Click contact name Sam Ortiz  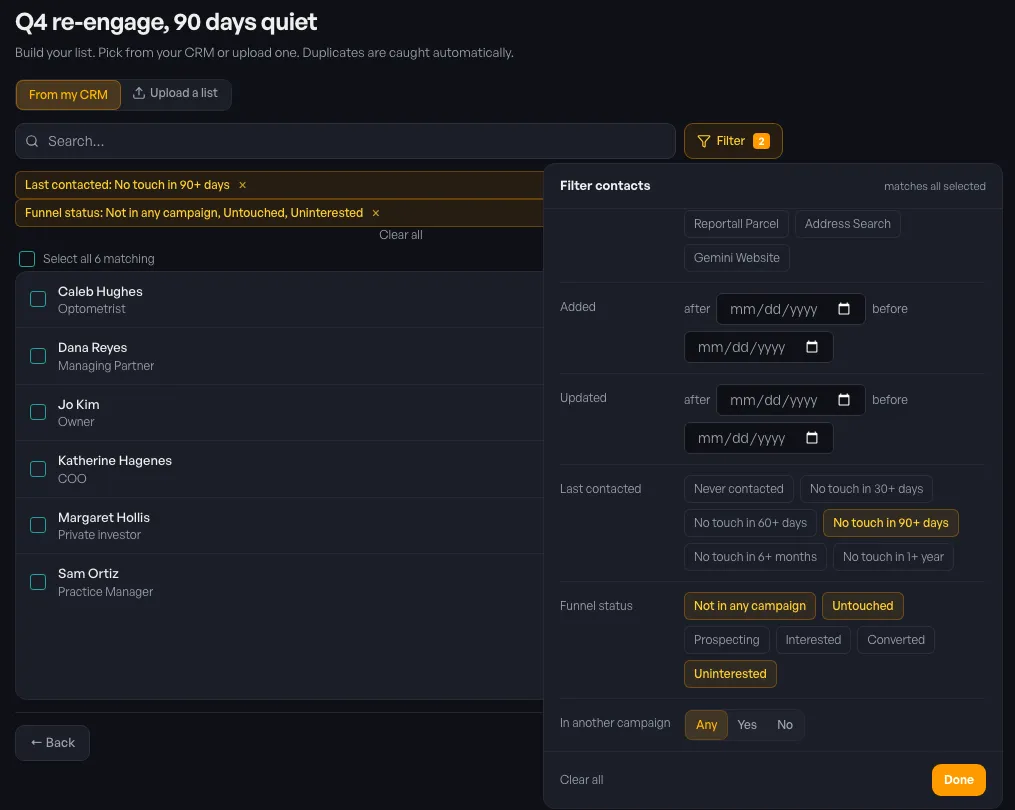[88, 574]
